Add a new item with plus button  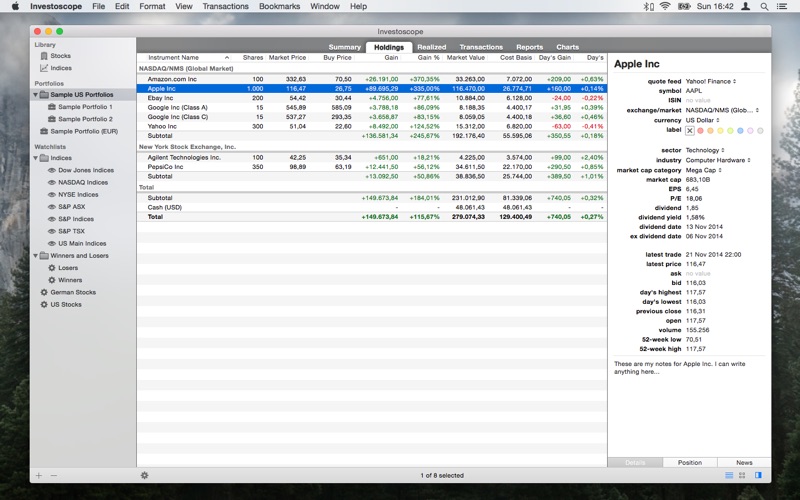coord(39,476)
